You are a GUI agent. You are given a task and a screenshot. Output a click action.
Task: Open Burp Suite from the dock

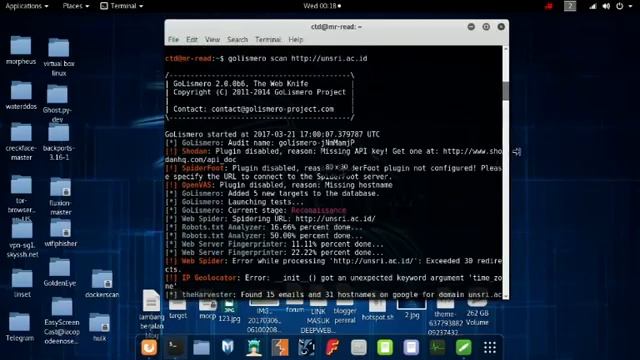[280, 347]
